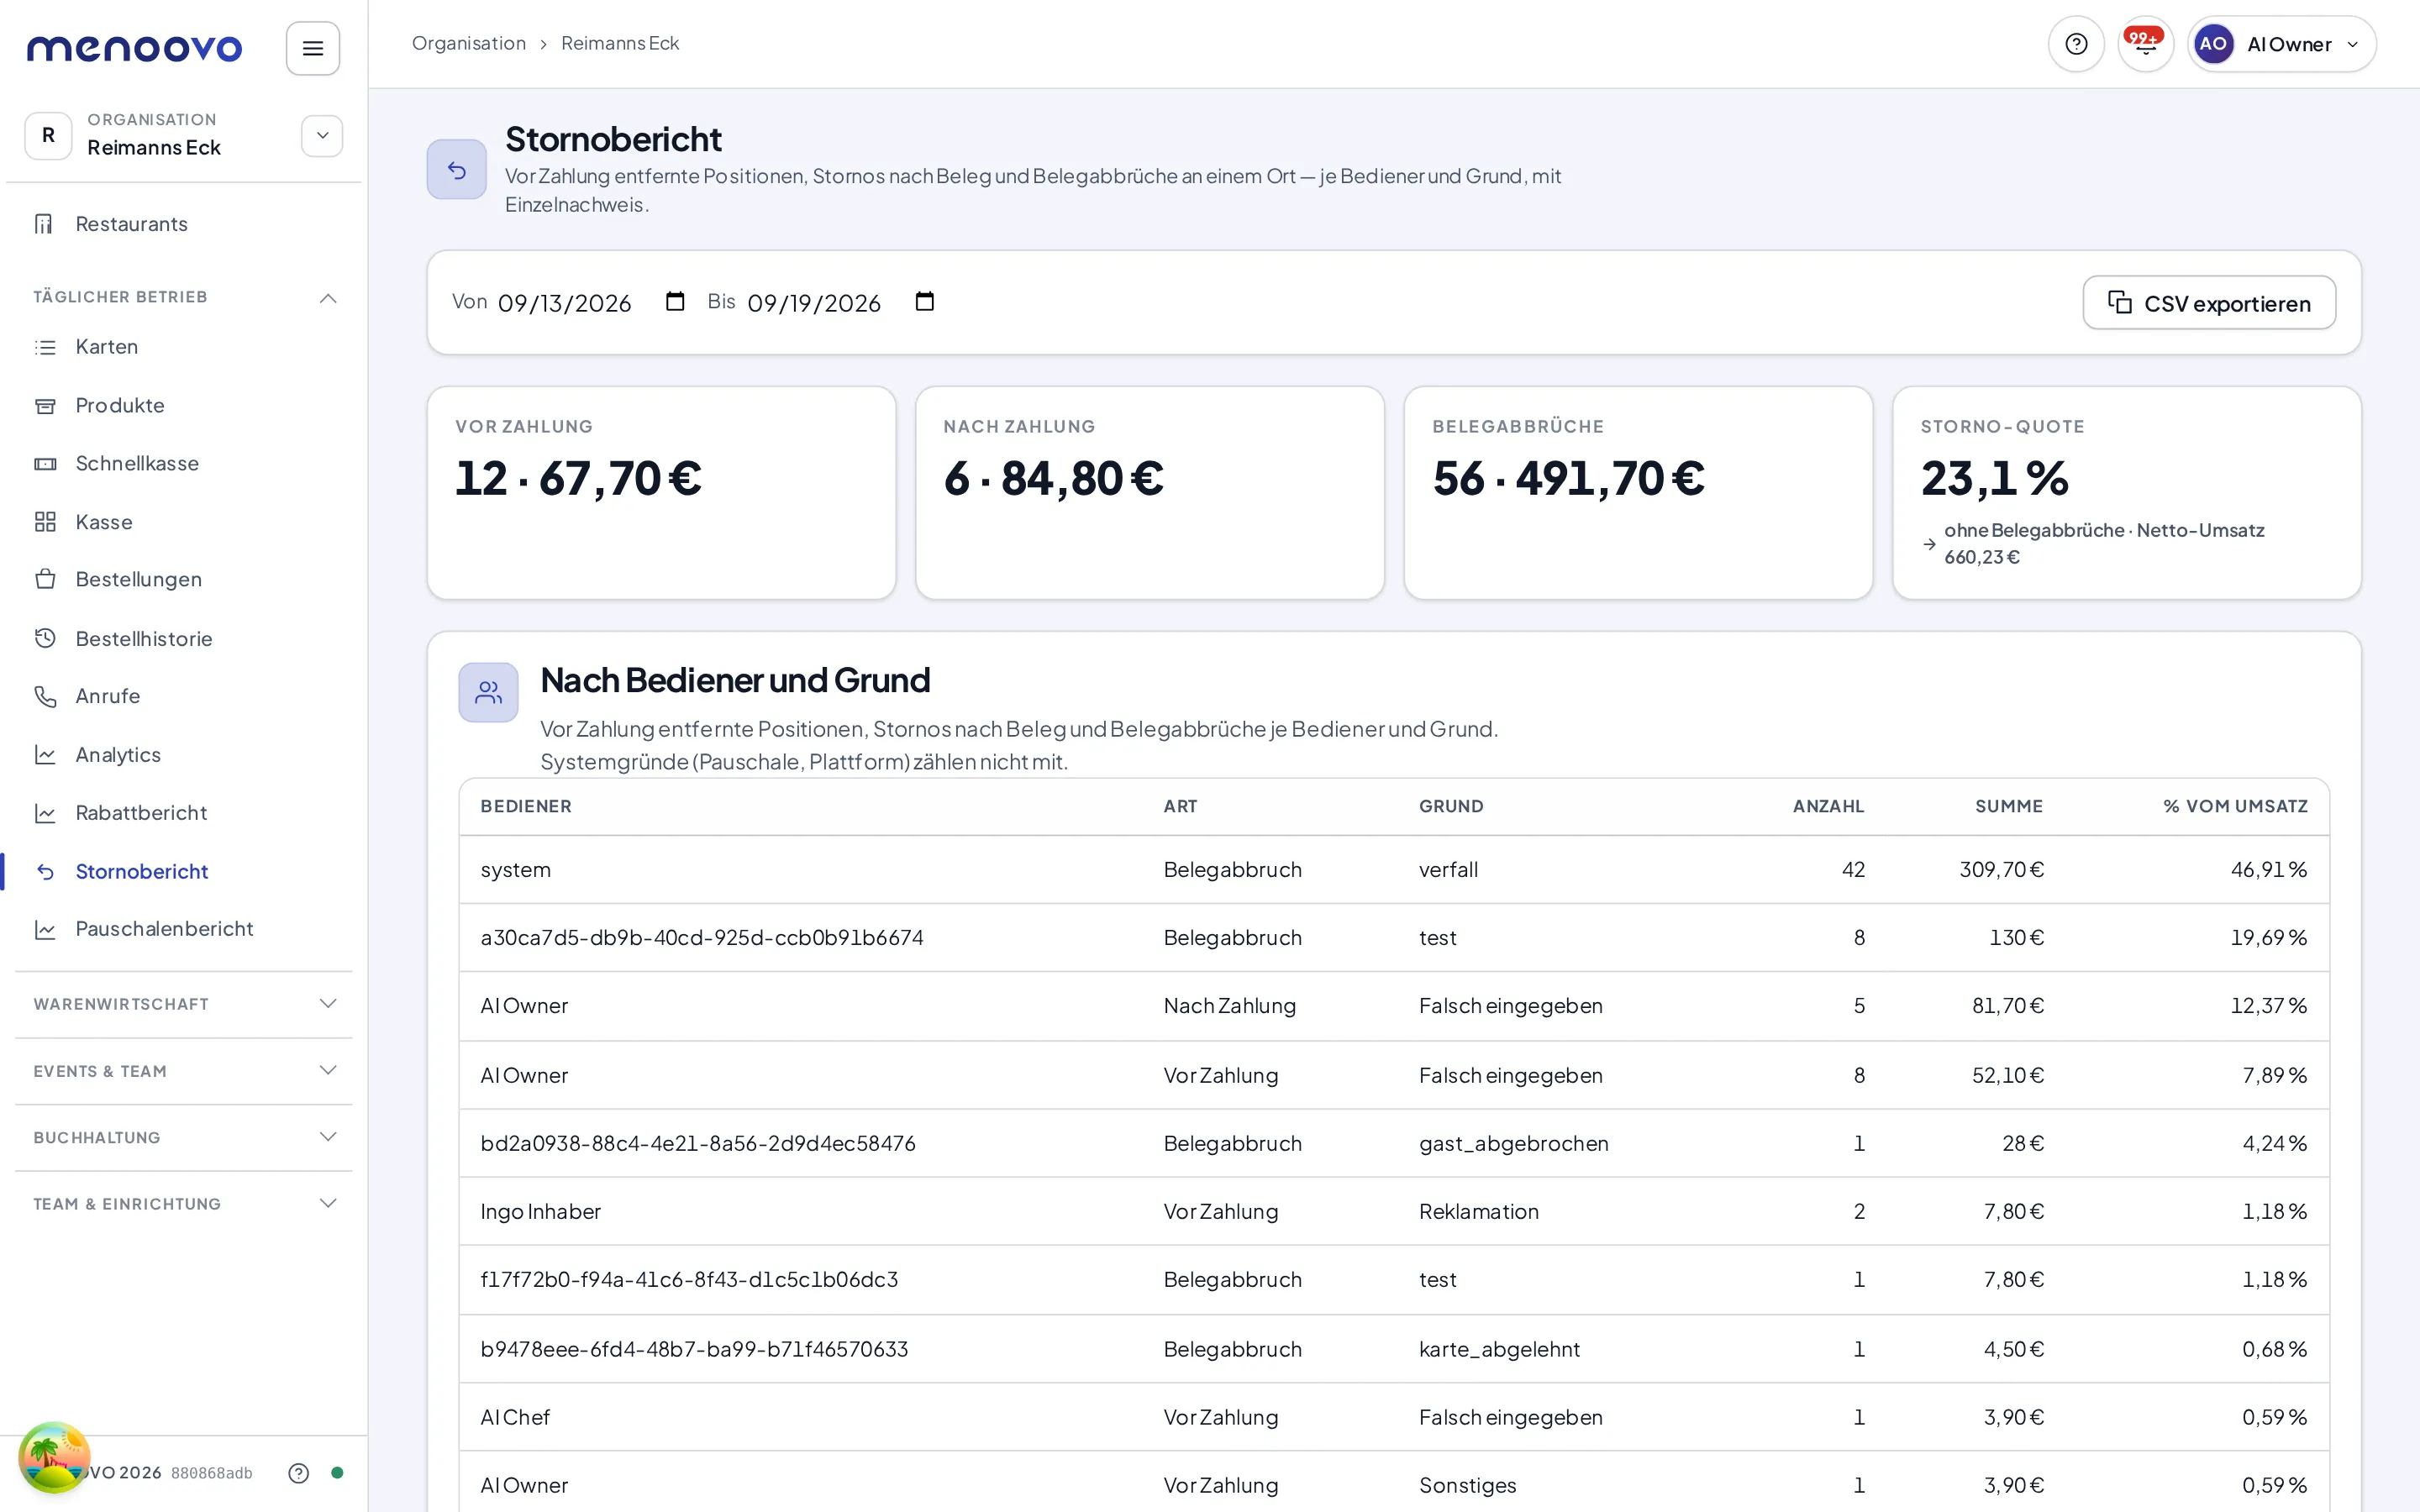
Task: Click the AO avatar circle
Action: pos(2213,44)
